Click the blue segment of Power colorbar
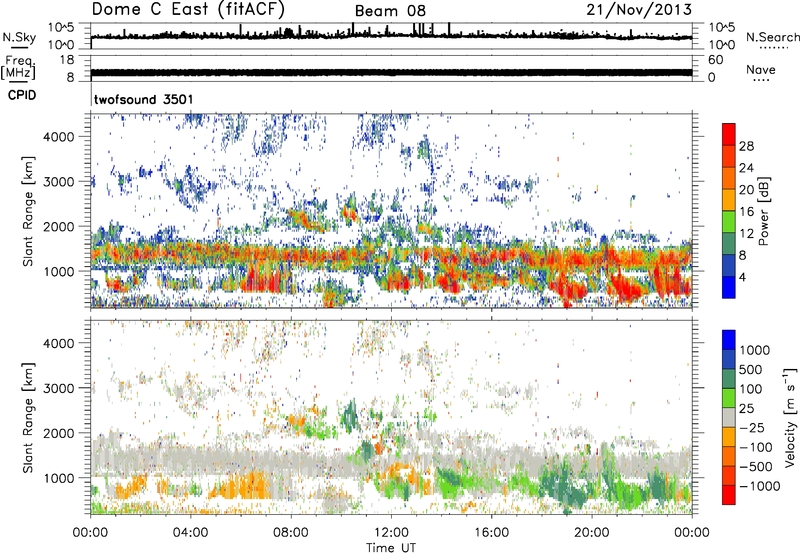 coord(729,287)
